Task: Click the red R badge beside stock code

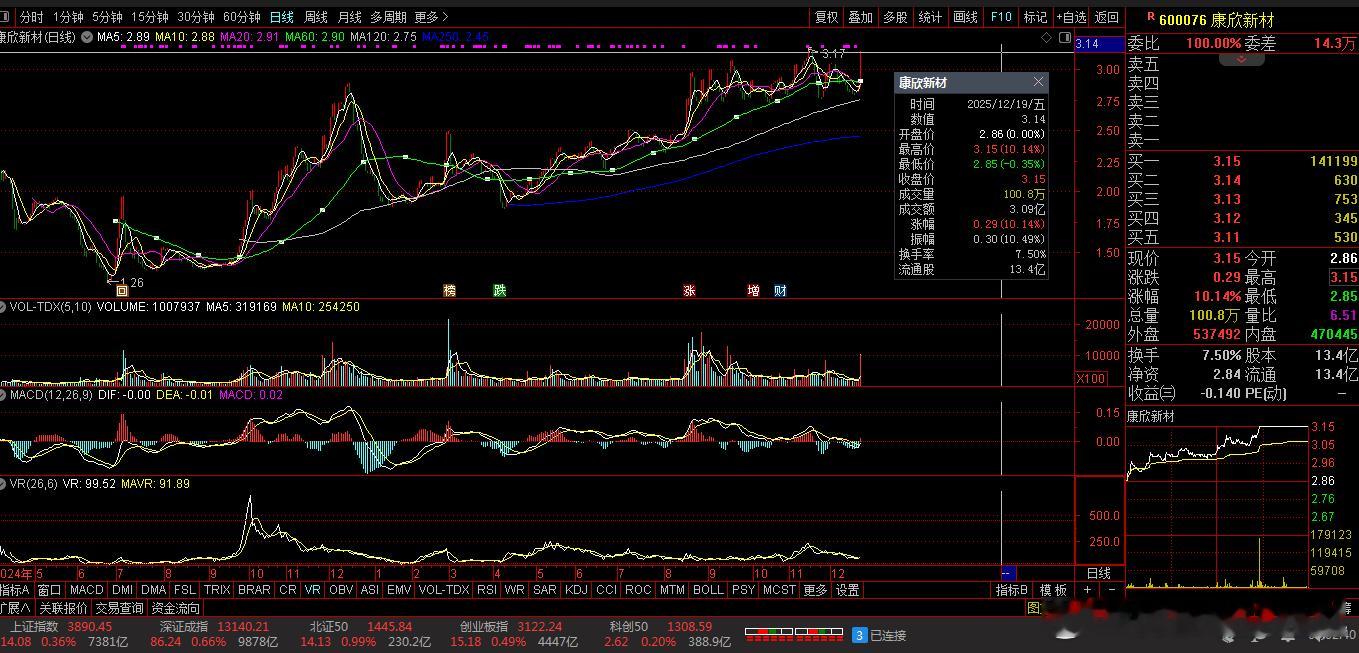Action: pyautogui.click(x=1150, y=17)
